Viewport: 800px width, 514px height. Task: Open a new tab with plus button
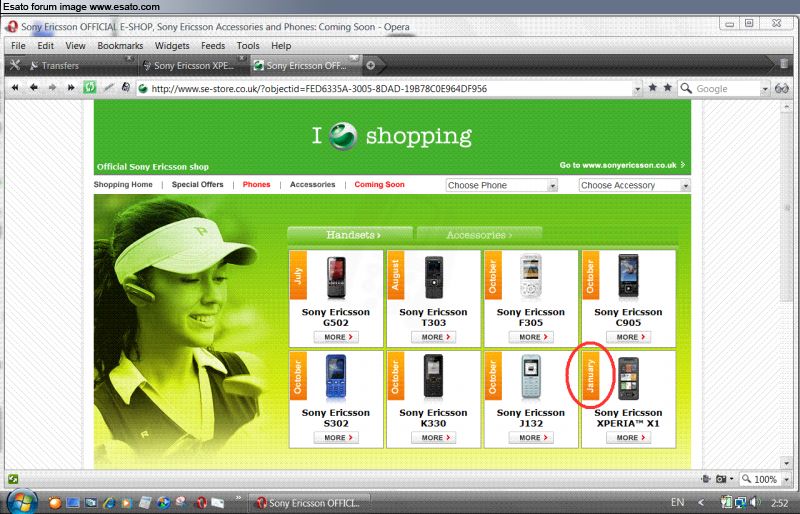coord(371,65)
